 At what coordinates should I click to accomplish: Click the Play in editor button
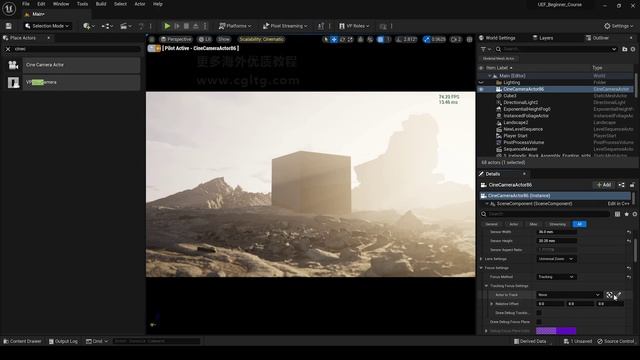(167, 26)
